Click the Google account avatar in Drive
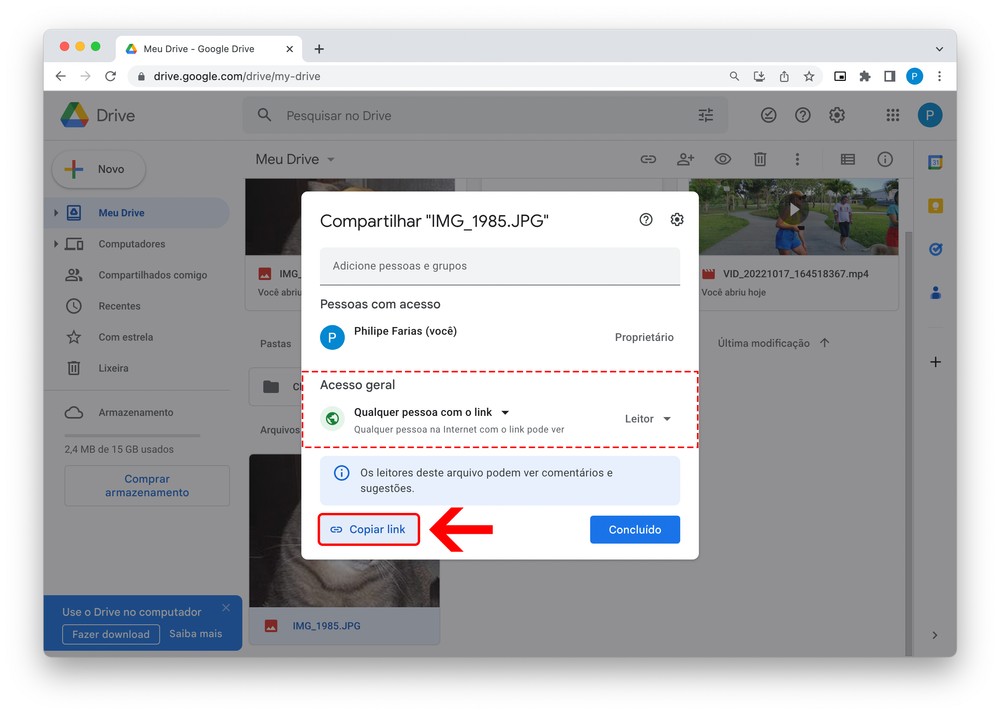The image size is (1000, 714). (x=930, y=115)
